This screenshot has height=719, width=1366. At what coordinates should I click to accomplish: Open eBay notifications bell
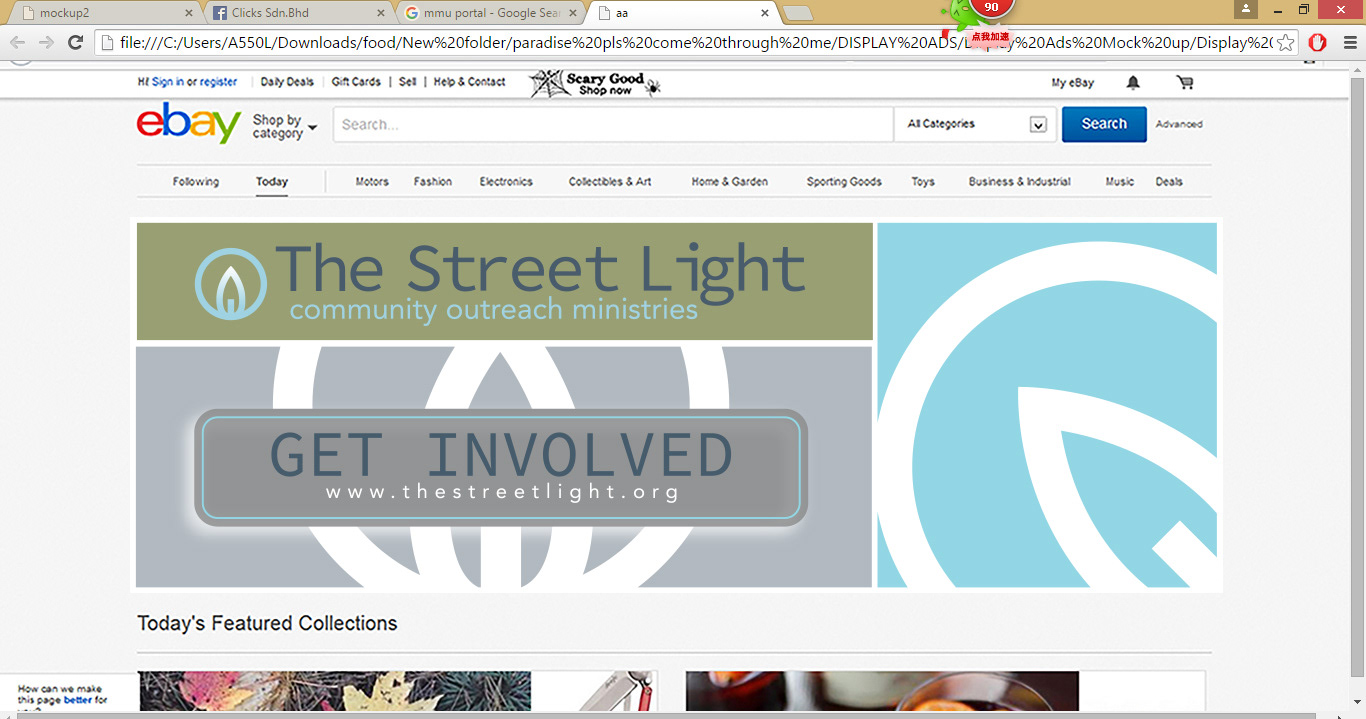[x=1133, y=83]
